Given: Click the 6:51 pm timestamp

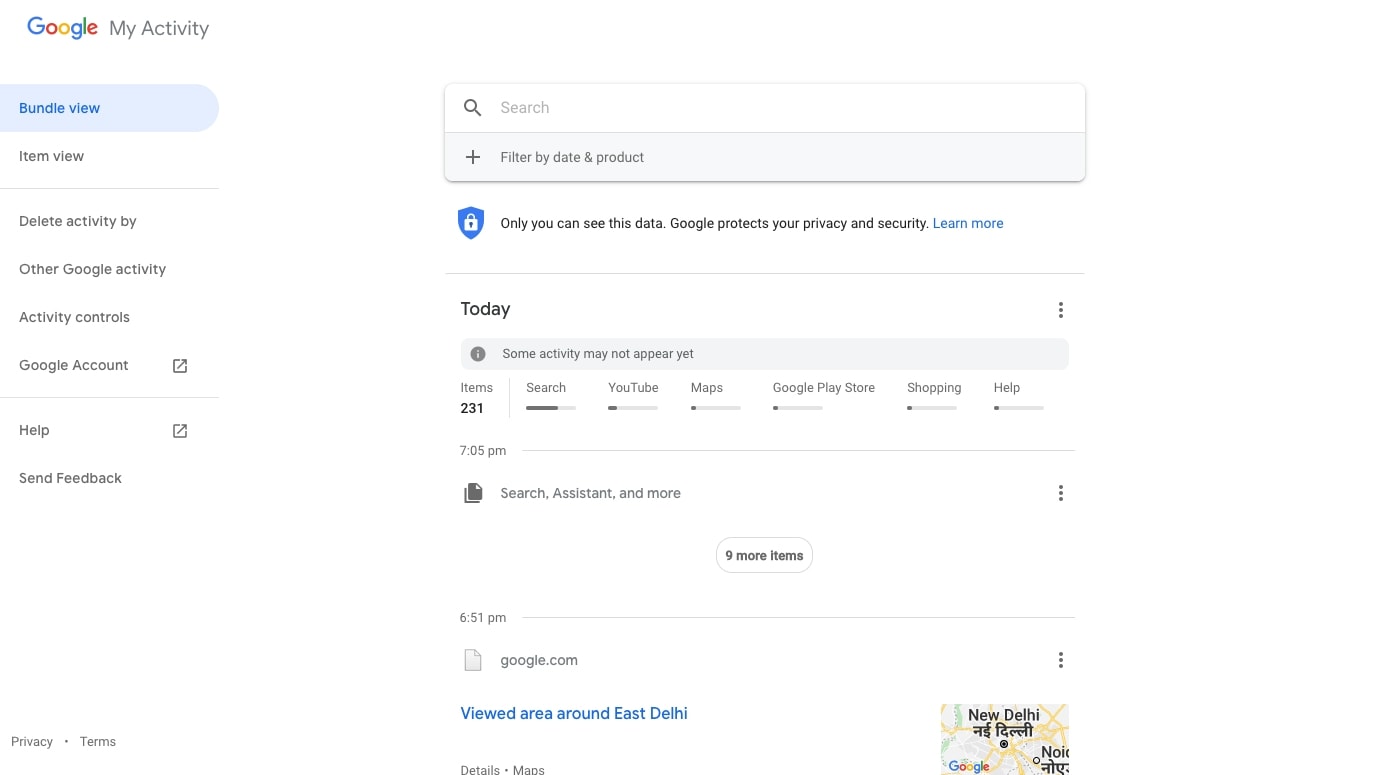Looking at the screenshot, I should coord(483,618).
